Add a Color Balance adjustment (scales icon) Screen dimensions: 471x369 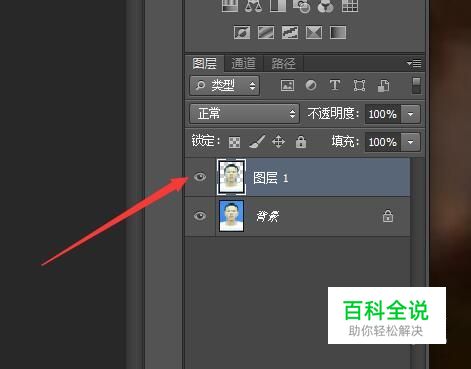pyautogui.click(x=253, y=6)
